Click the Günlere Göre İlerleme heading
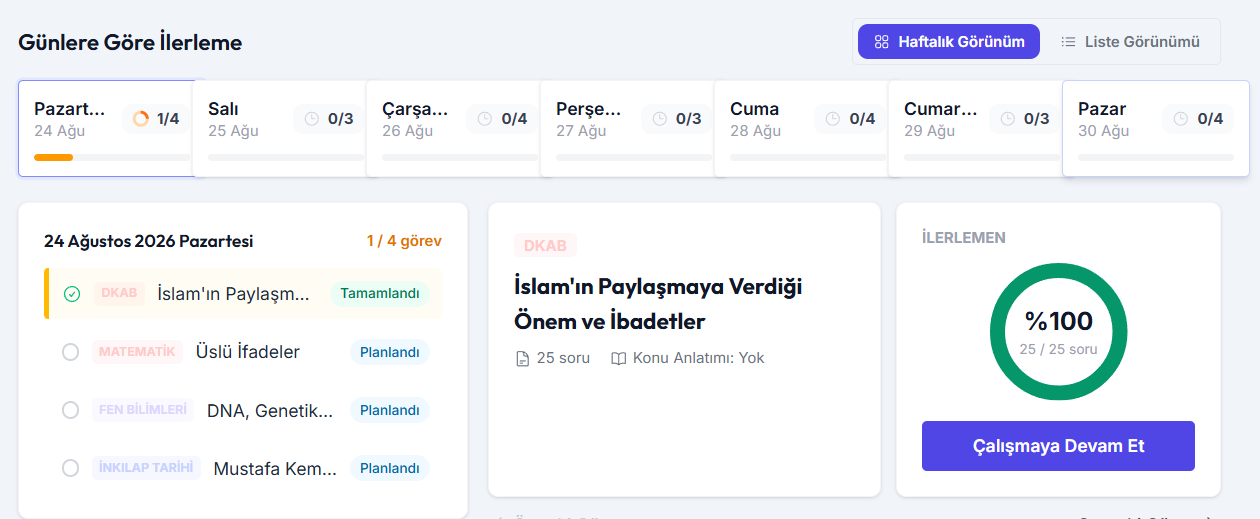The width and height of the screenshot is (1260, 519). tap(130, 42)
